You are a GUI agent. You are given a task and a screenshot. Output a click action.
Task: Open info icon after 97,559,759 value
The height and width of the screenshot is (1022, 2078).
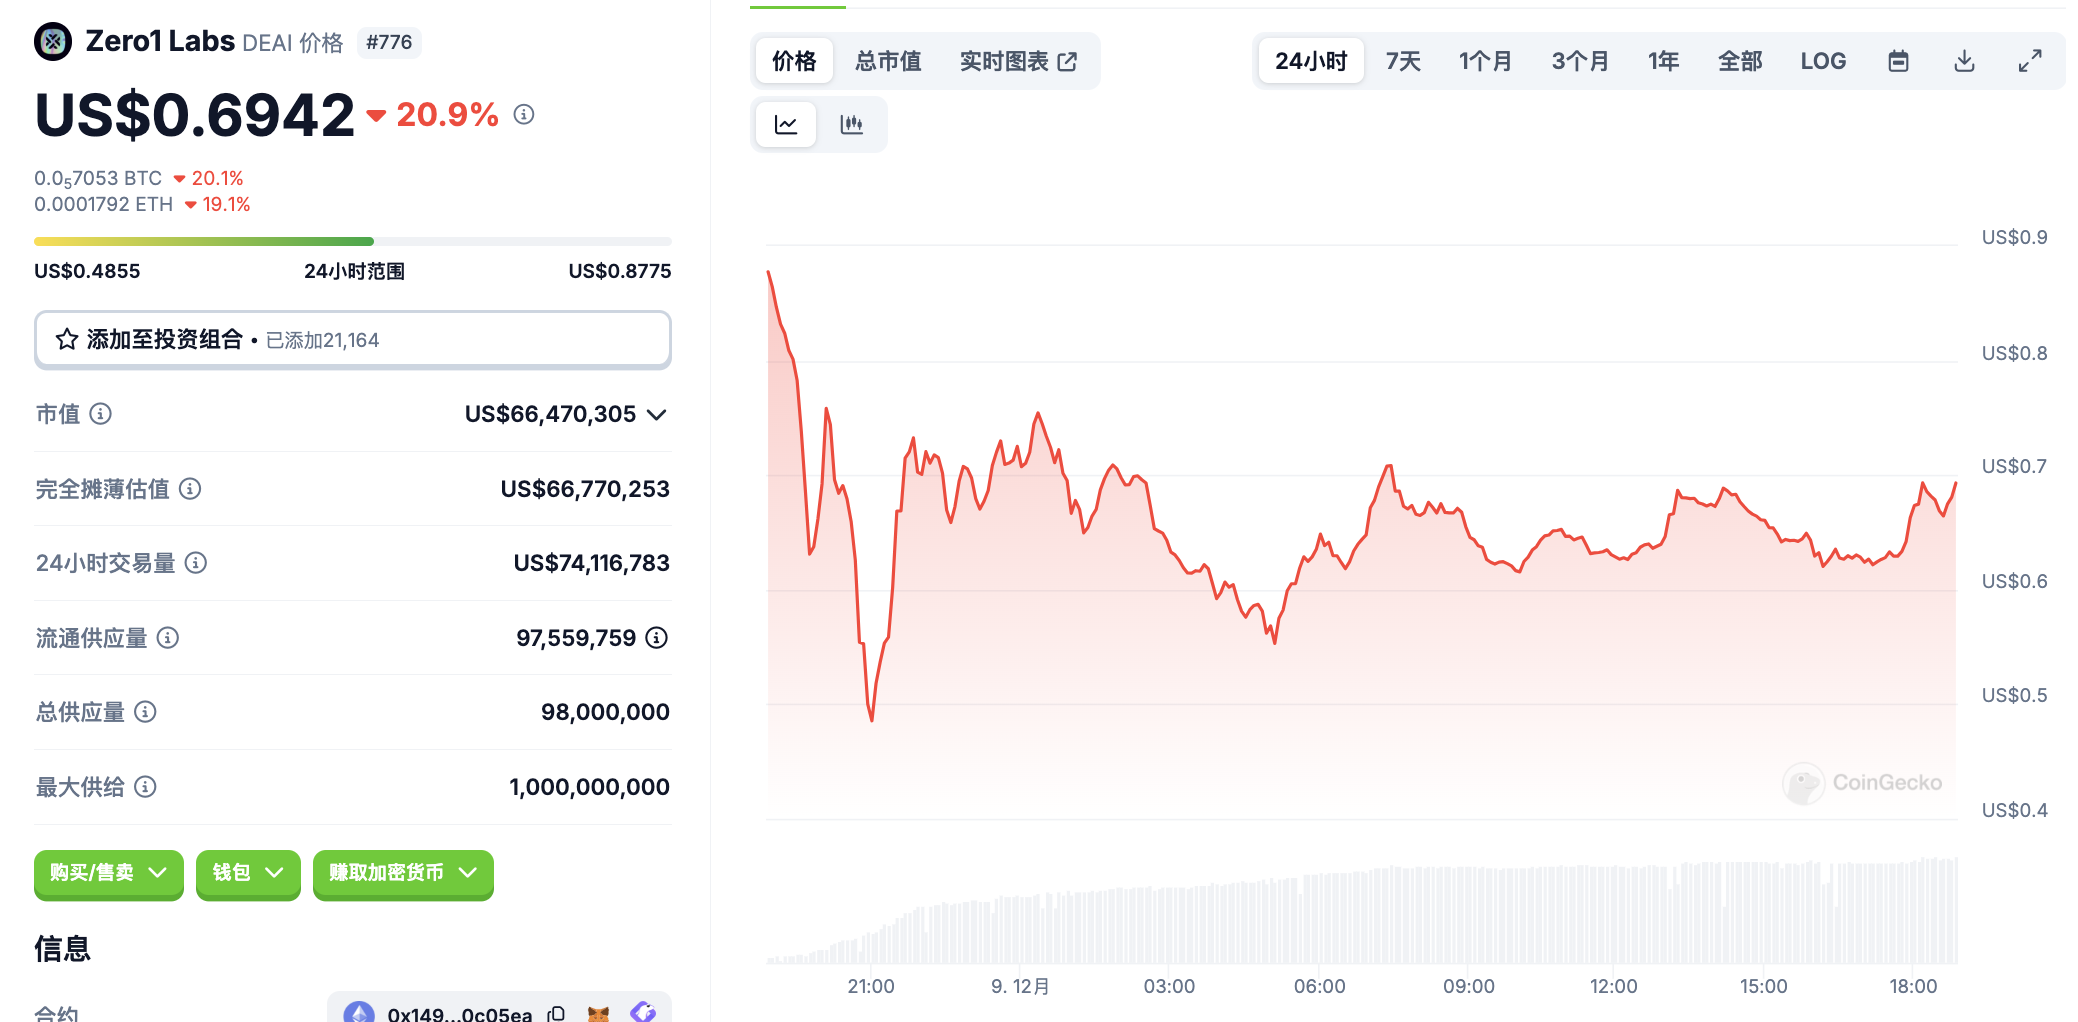(x=657, y=638)
